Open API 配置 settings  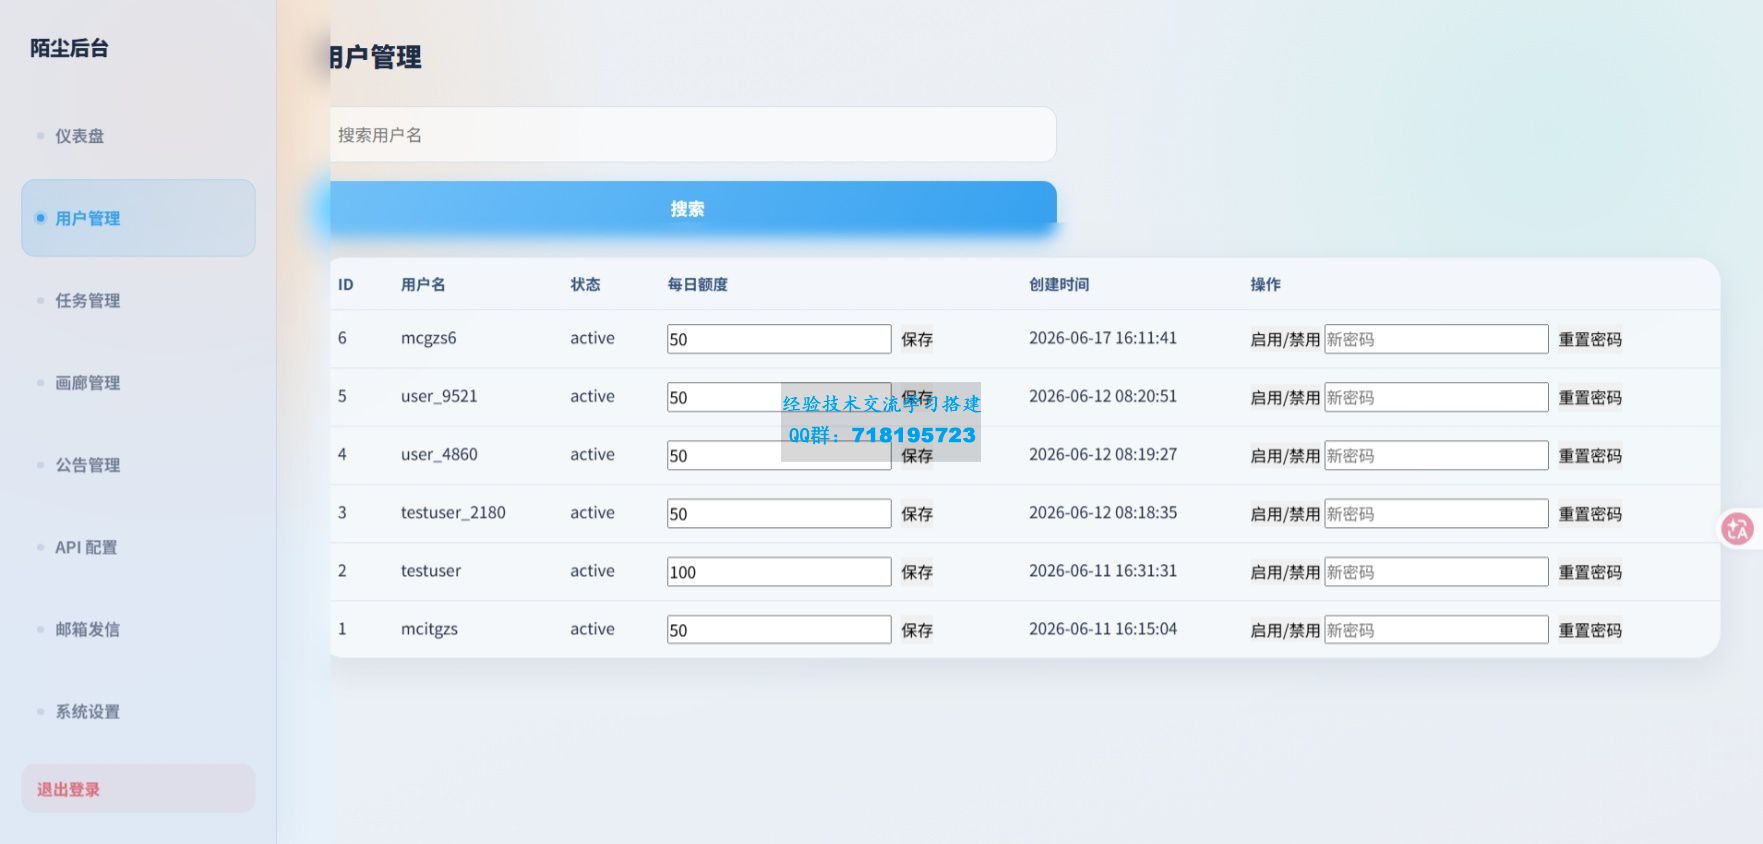coord(138,547)
